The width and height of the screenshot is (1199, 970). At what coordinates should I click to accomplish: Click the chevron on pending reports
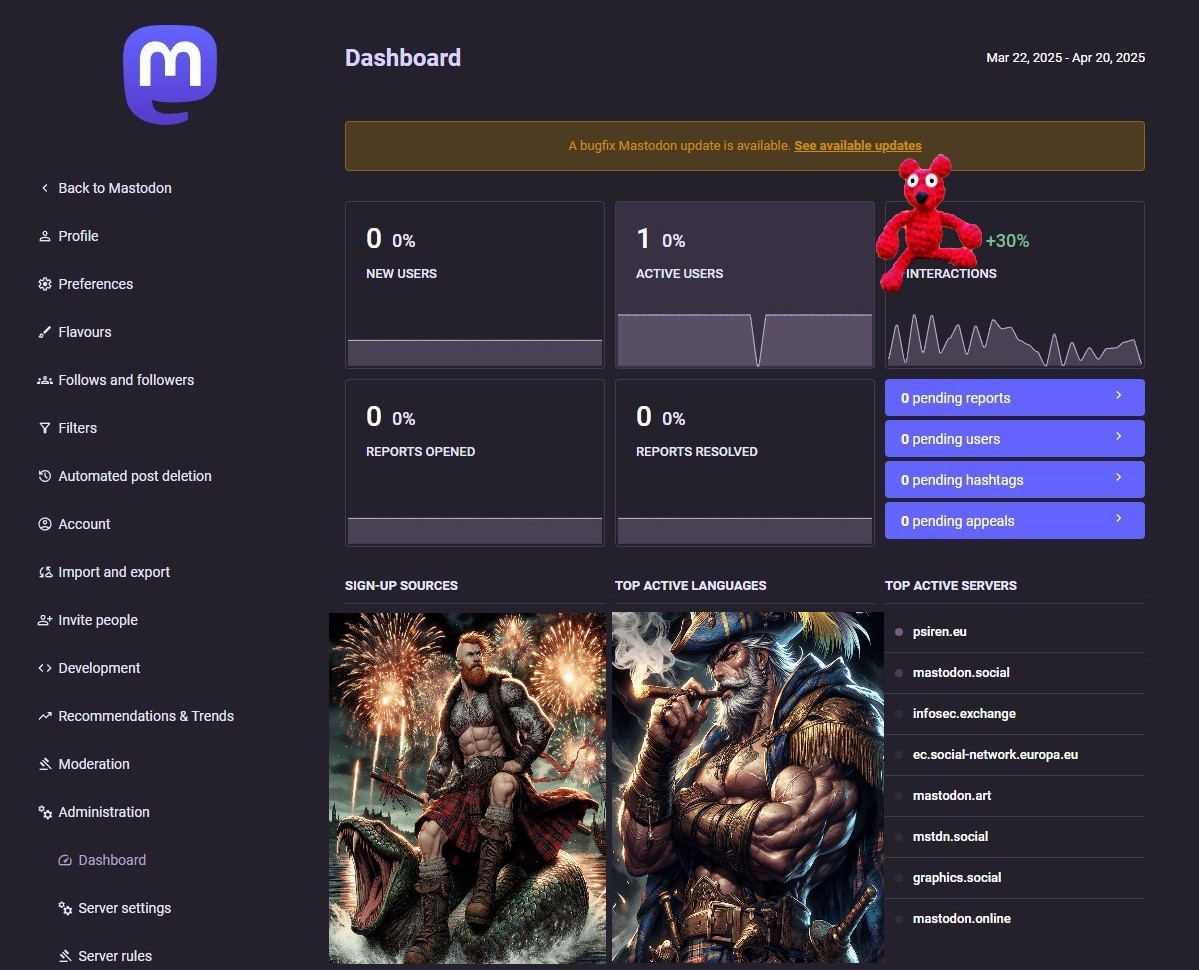1118,395
